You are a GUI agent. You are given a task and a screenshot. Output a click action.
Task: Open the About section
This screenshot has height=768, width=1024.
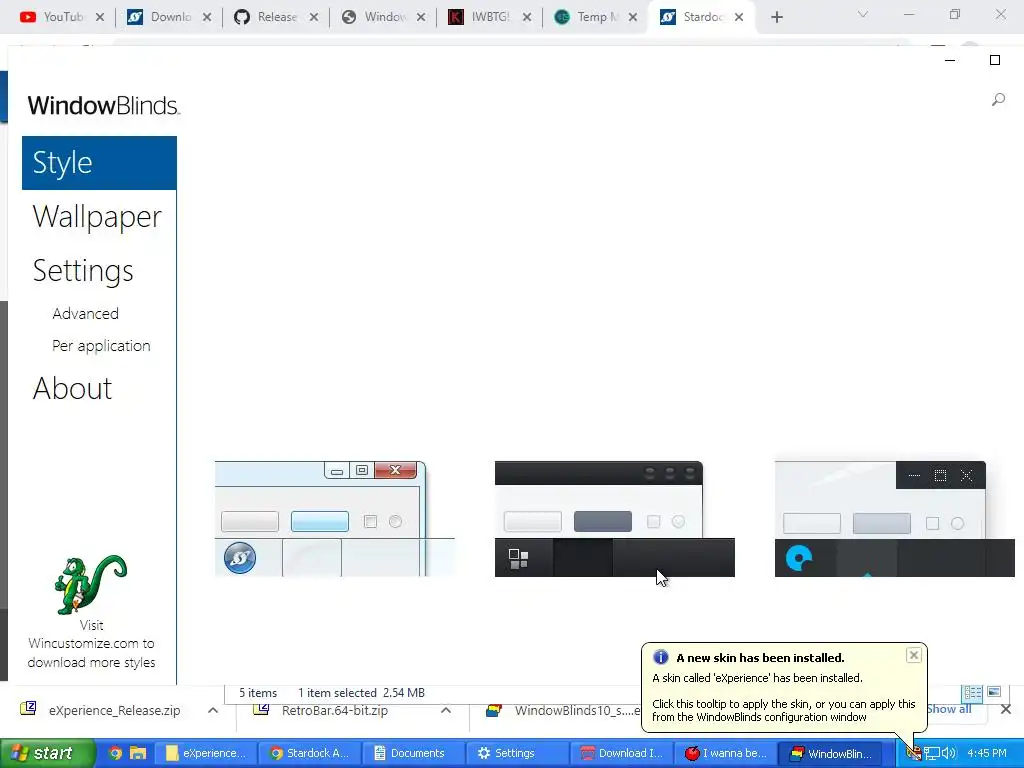[x=72, y=389]
